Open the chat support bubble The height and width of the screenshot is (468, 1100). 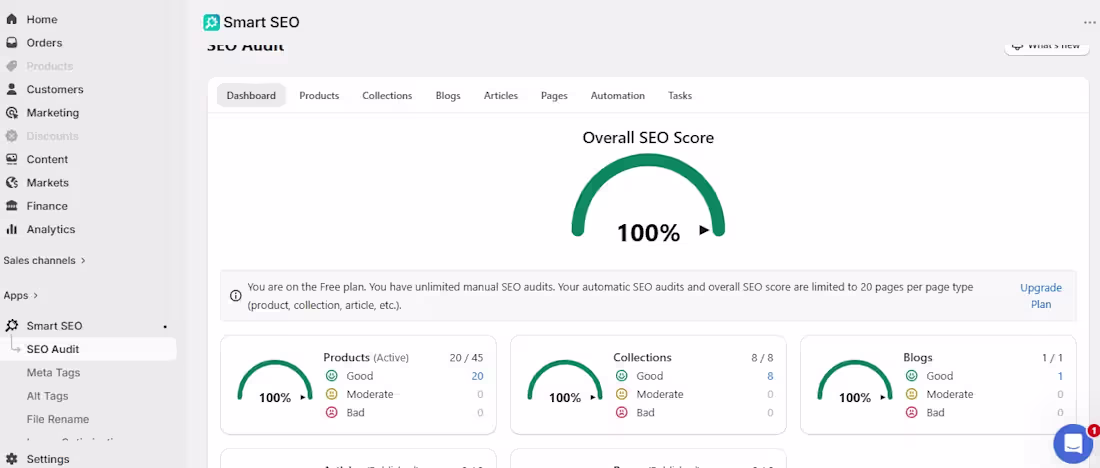[1073, 443]
